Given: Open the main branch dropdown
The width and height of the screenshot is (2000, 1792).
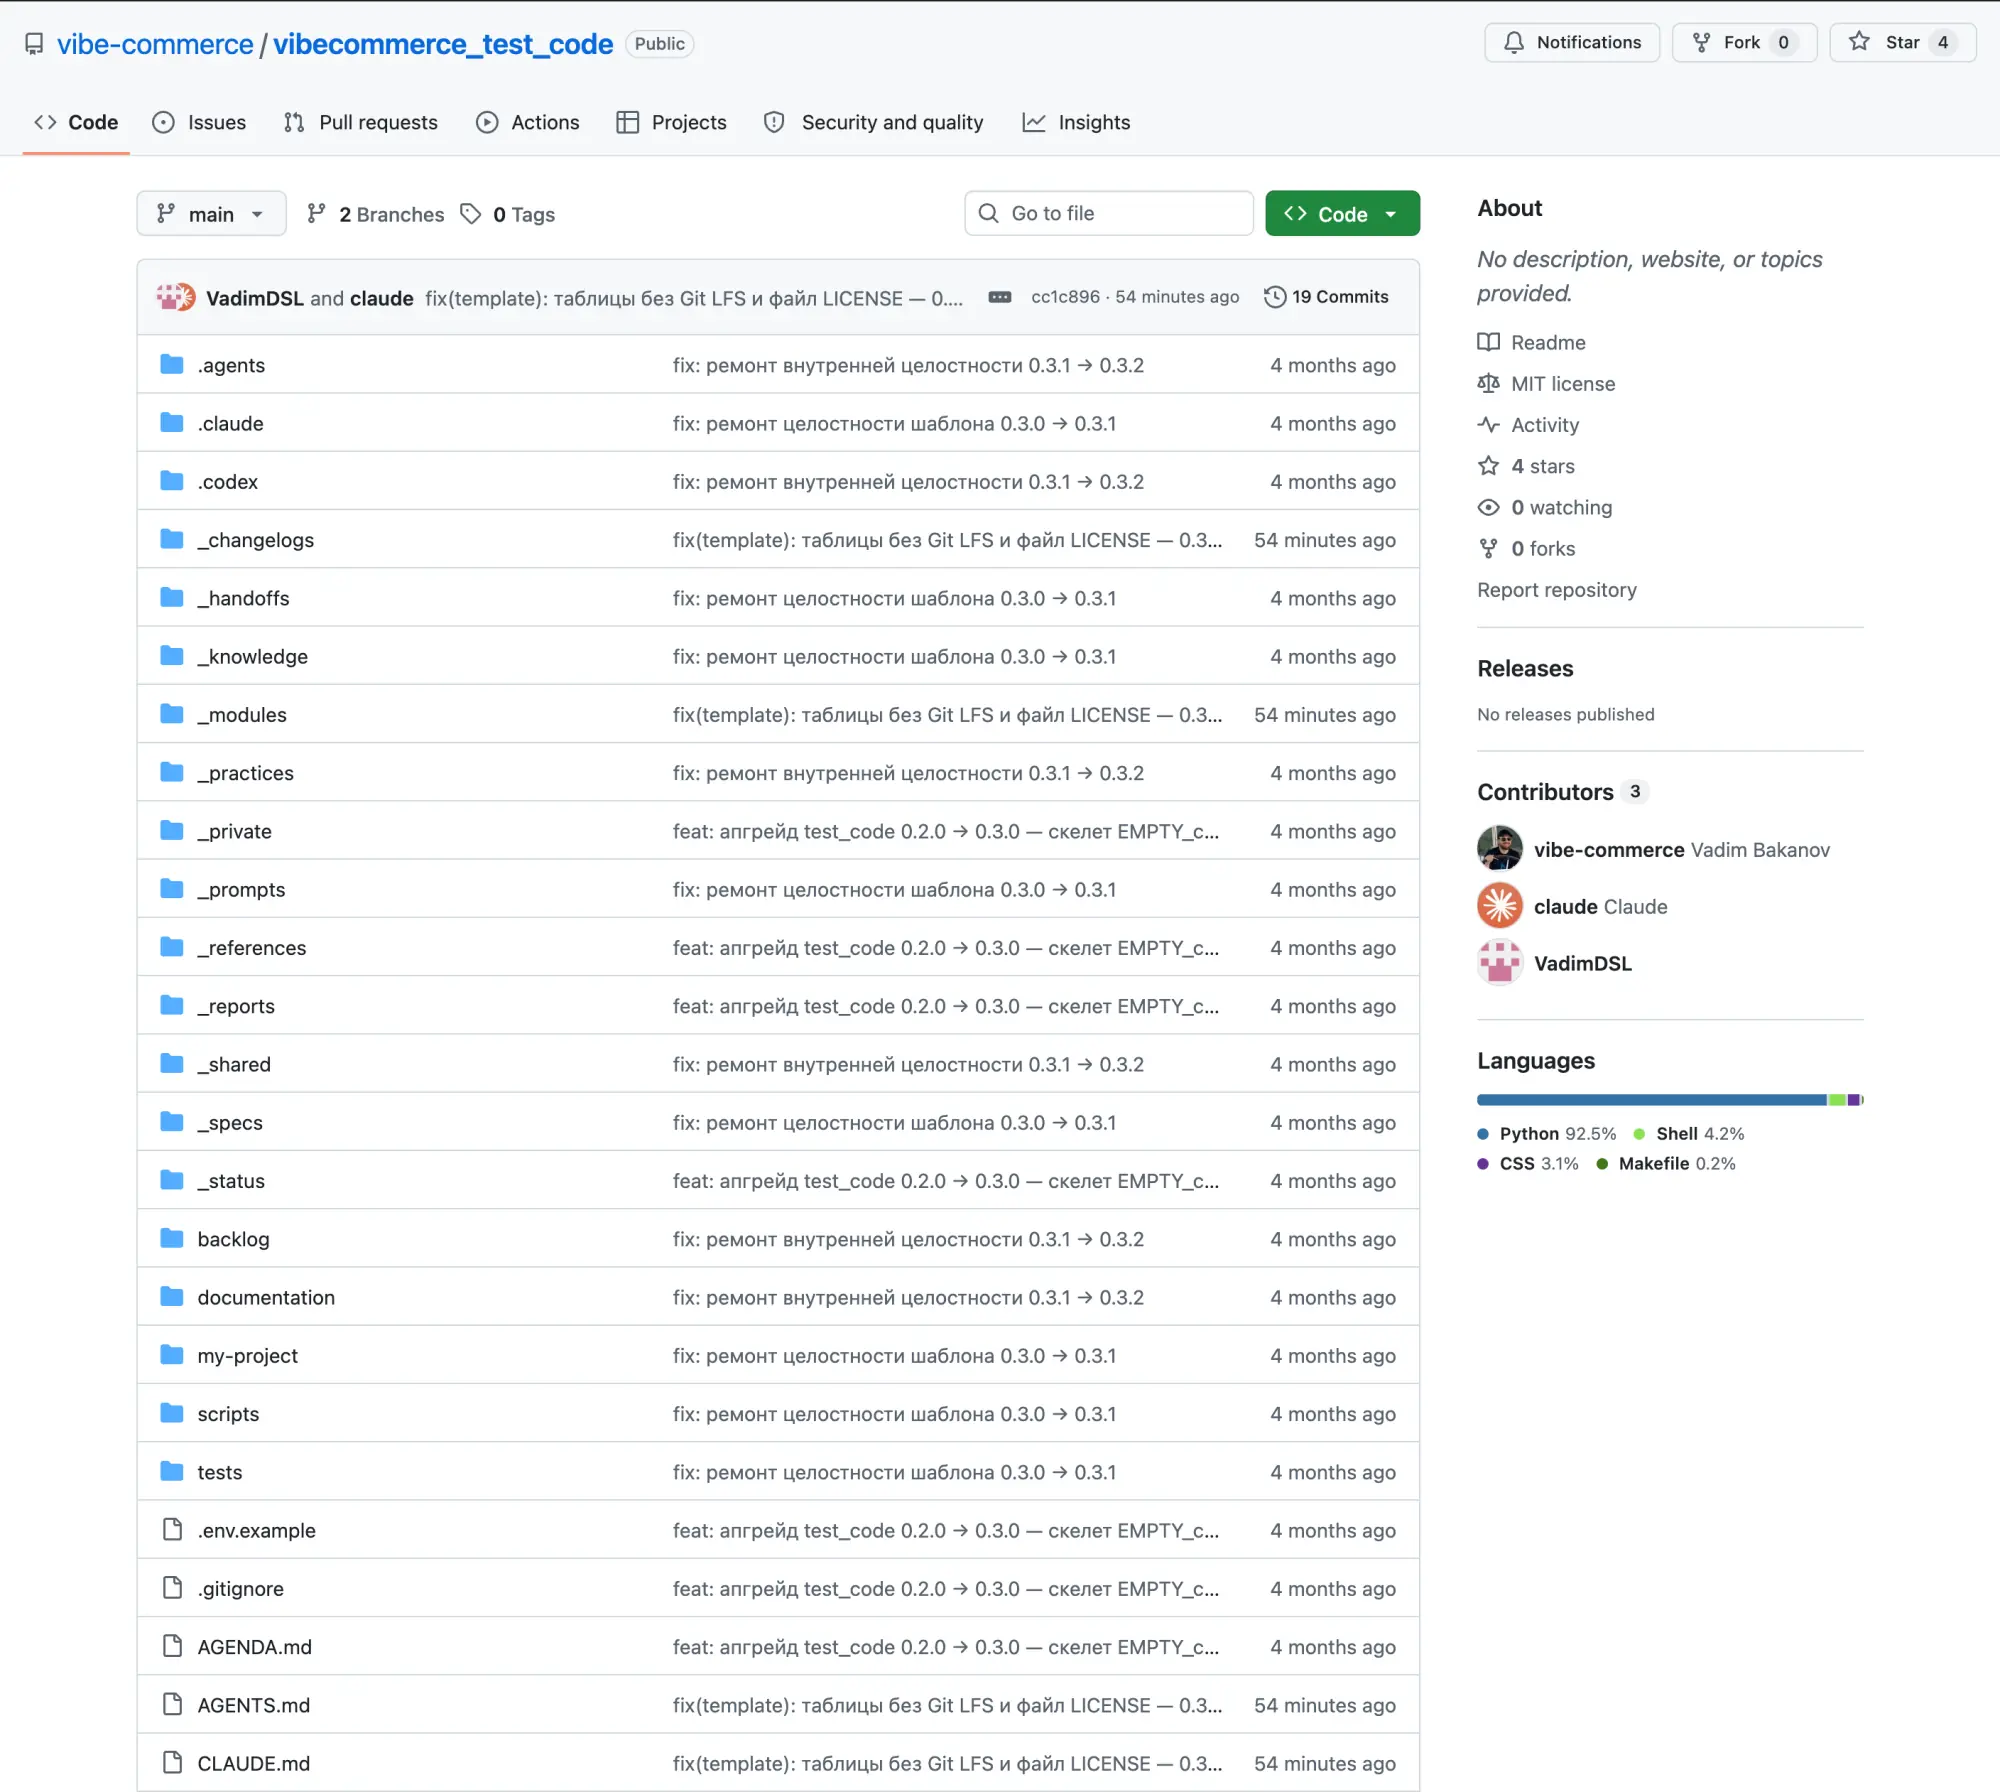Looking at the screenshot, I should (211, 214).
